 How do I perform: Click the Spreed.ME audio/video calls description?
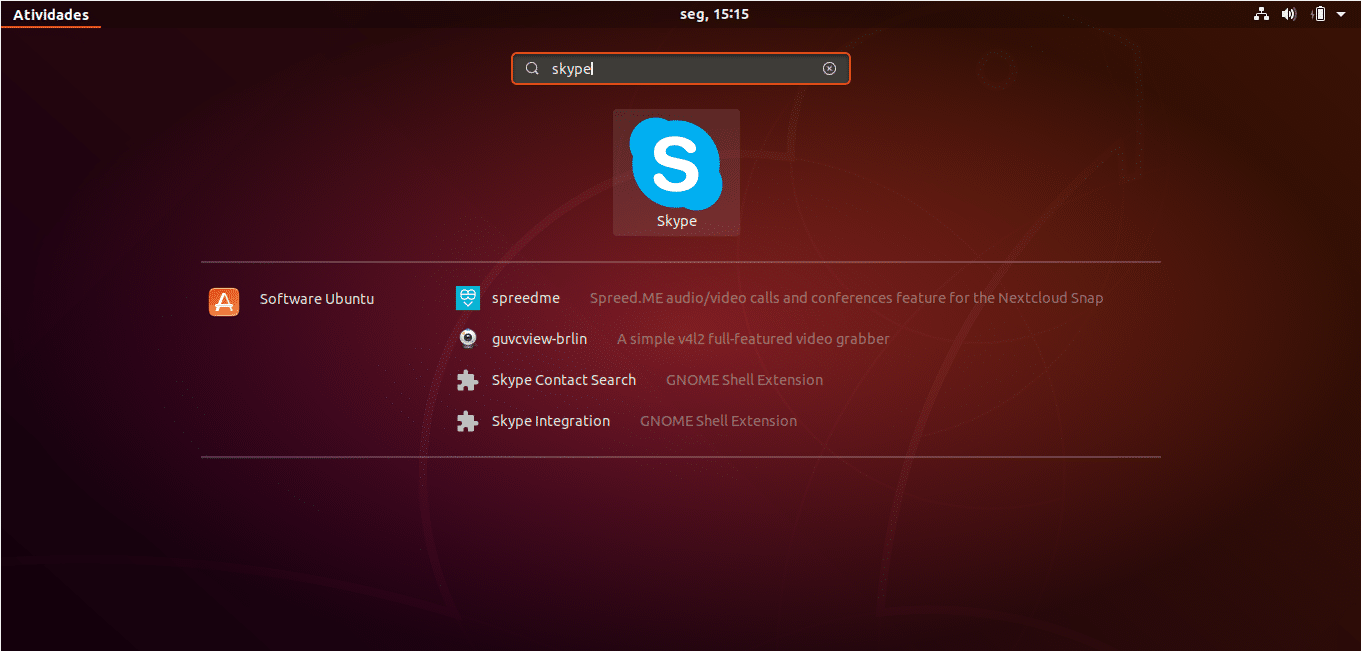846,298
